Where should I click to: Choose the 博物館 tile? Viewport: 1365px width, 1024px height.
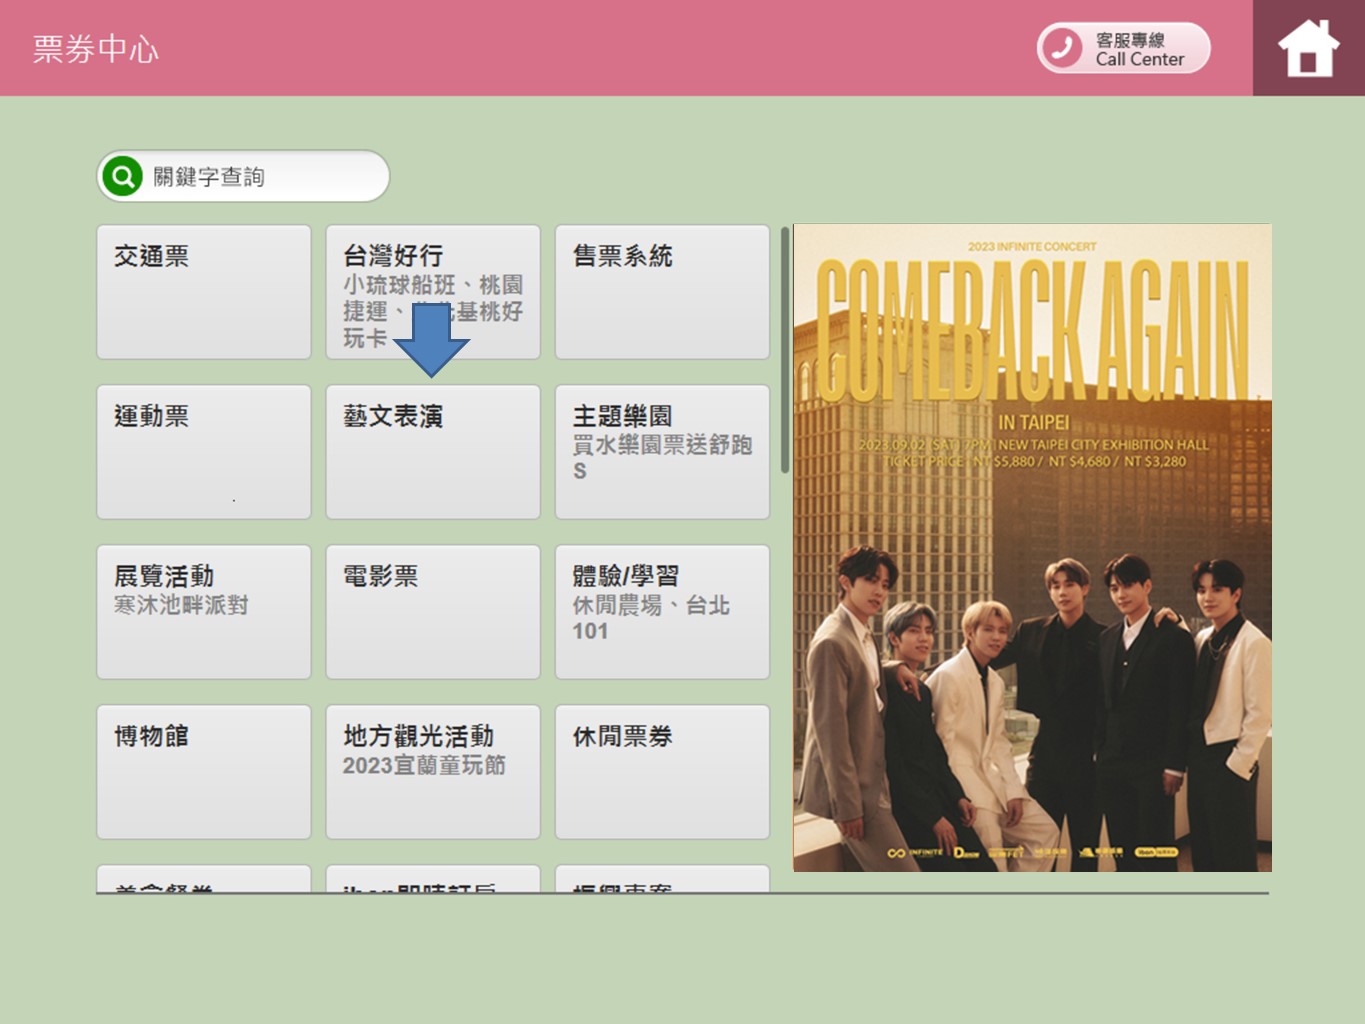coord(204,772)
